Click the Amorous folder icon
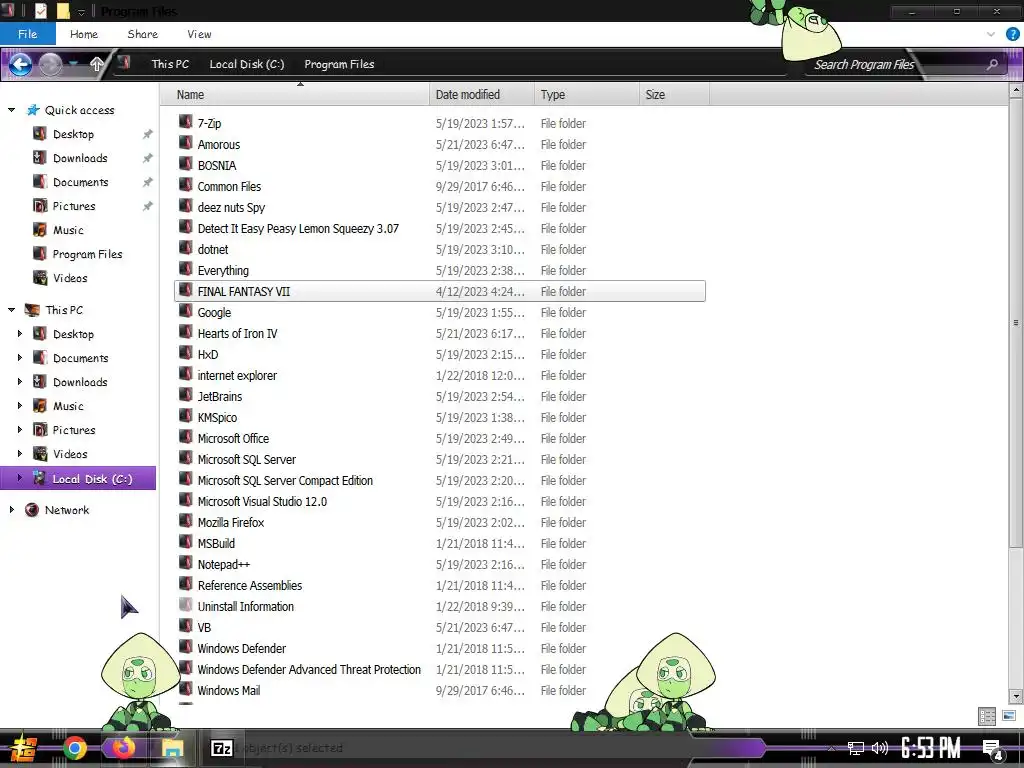This screenshot has height=768, width=1024. pos(185,143)
